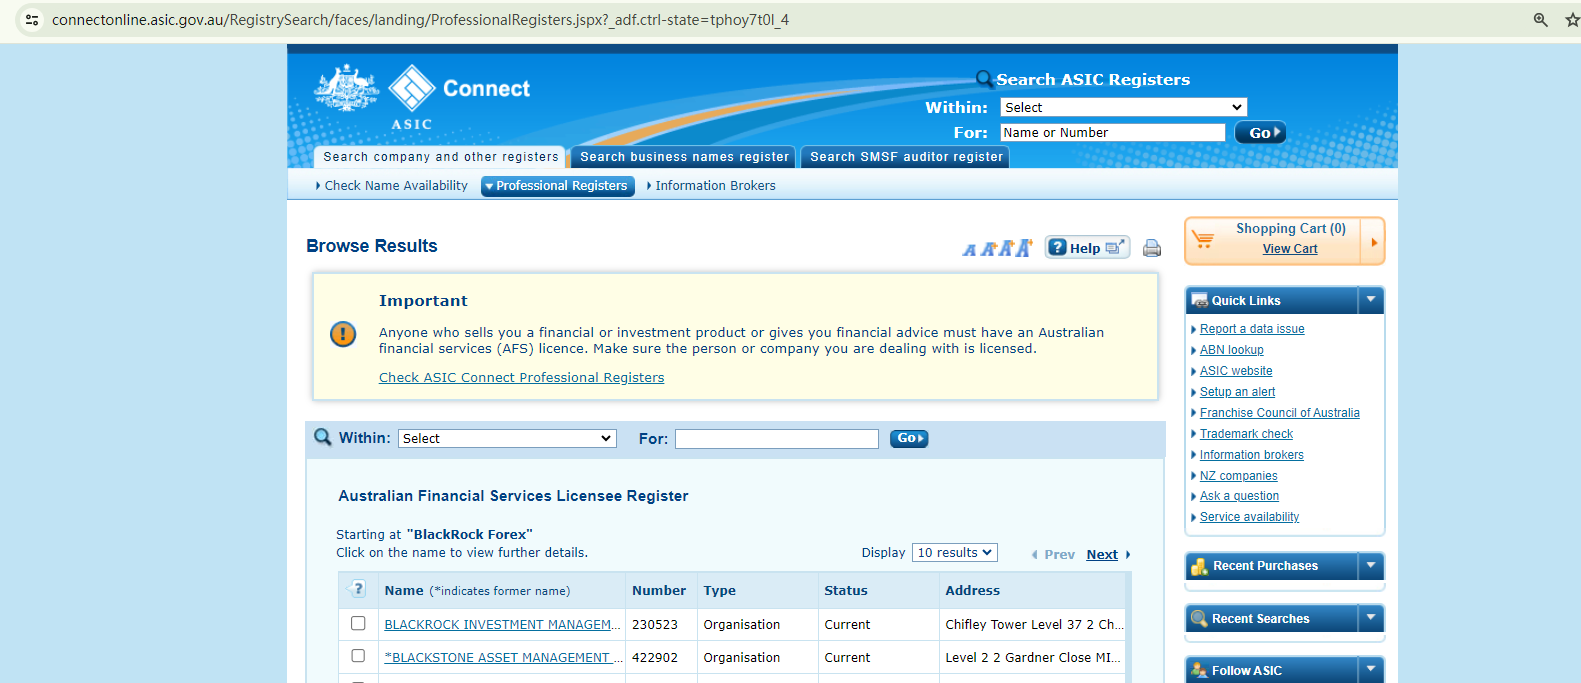Open site information icon in address bar
This screenshot has width=1581, height=683.
click(x=32, y=20)
